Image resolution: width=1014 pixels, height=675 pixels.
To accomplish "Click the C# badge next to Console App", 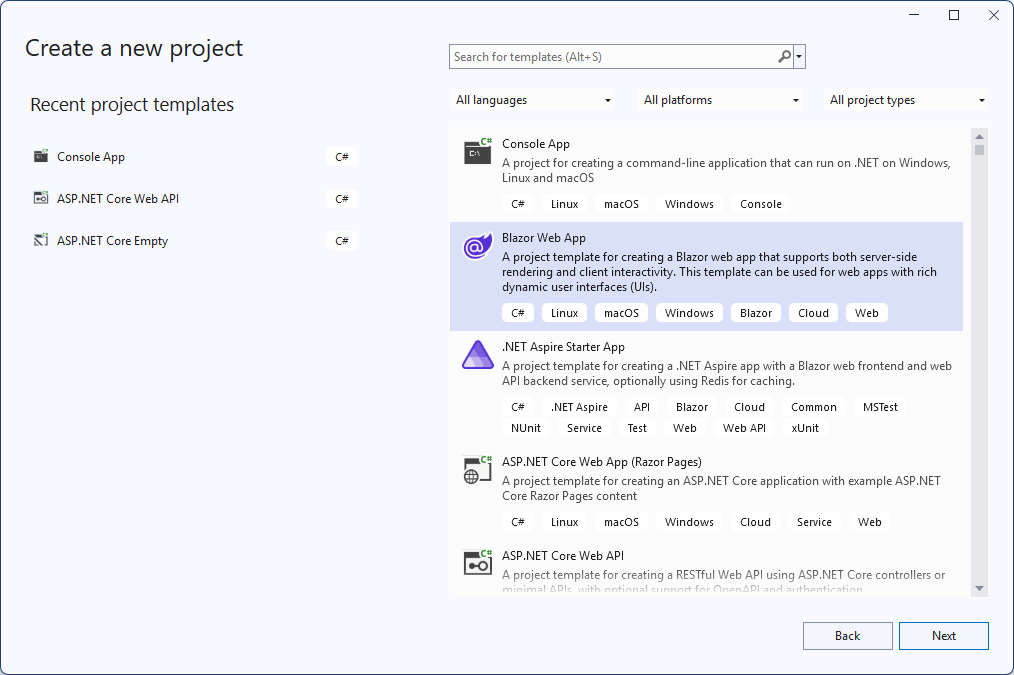I will 341,156.
